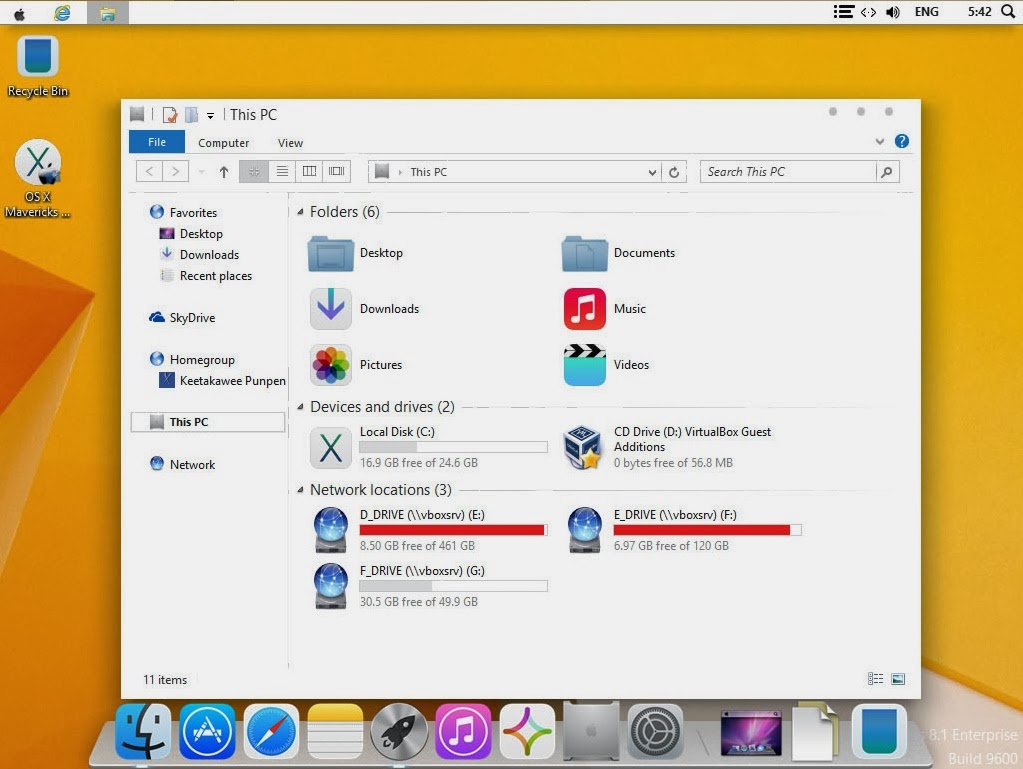Switch to the View tab

290,142
